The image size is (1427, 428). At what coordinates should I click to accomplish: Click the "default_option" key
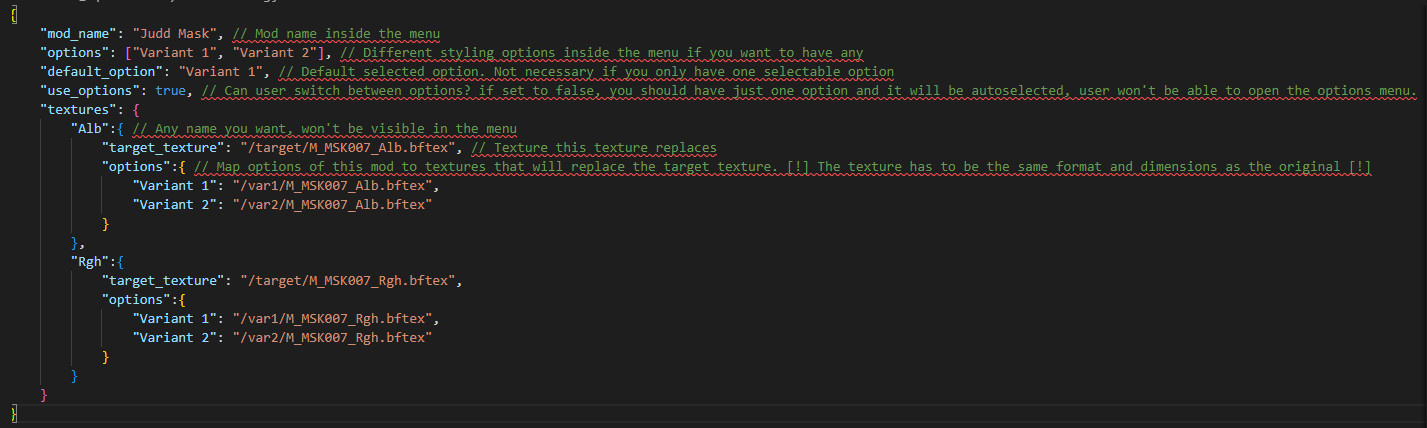102,71
